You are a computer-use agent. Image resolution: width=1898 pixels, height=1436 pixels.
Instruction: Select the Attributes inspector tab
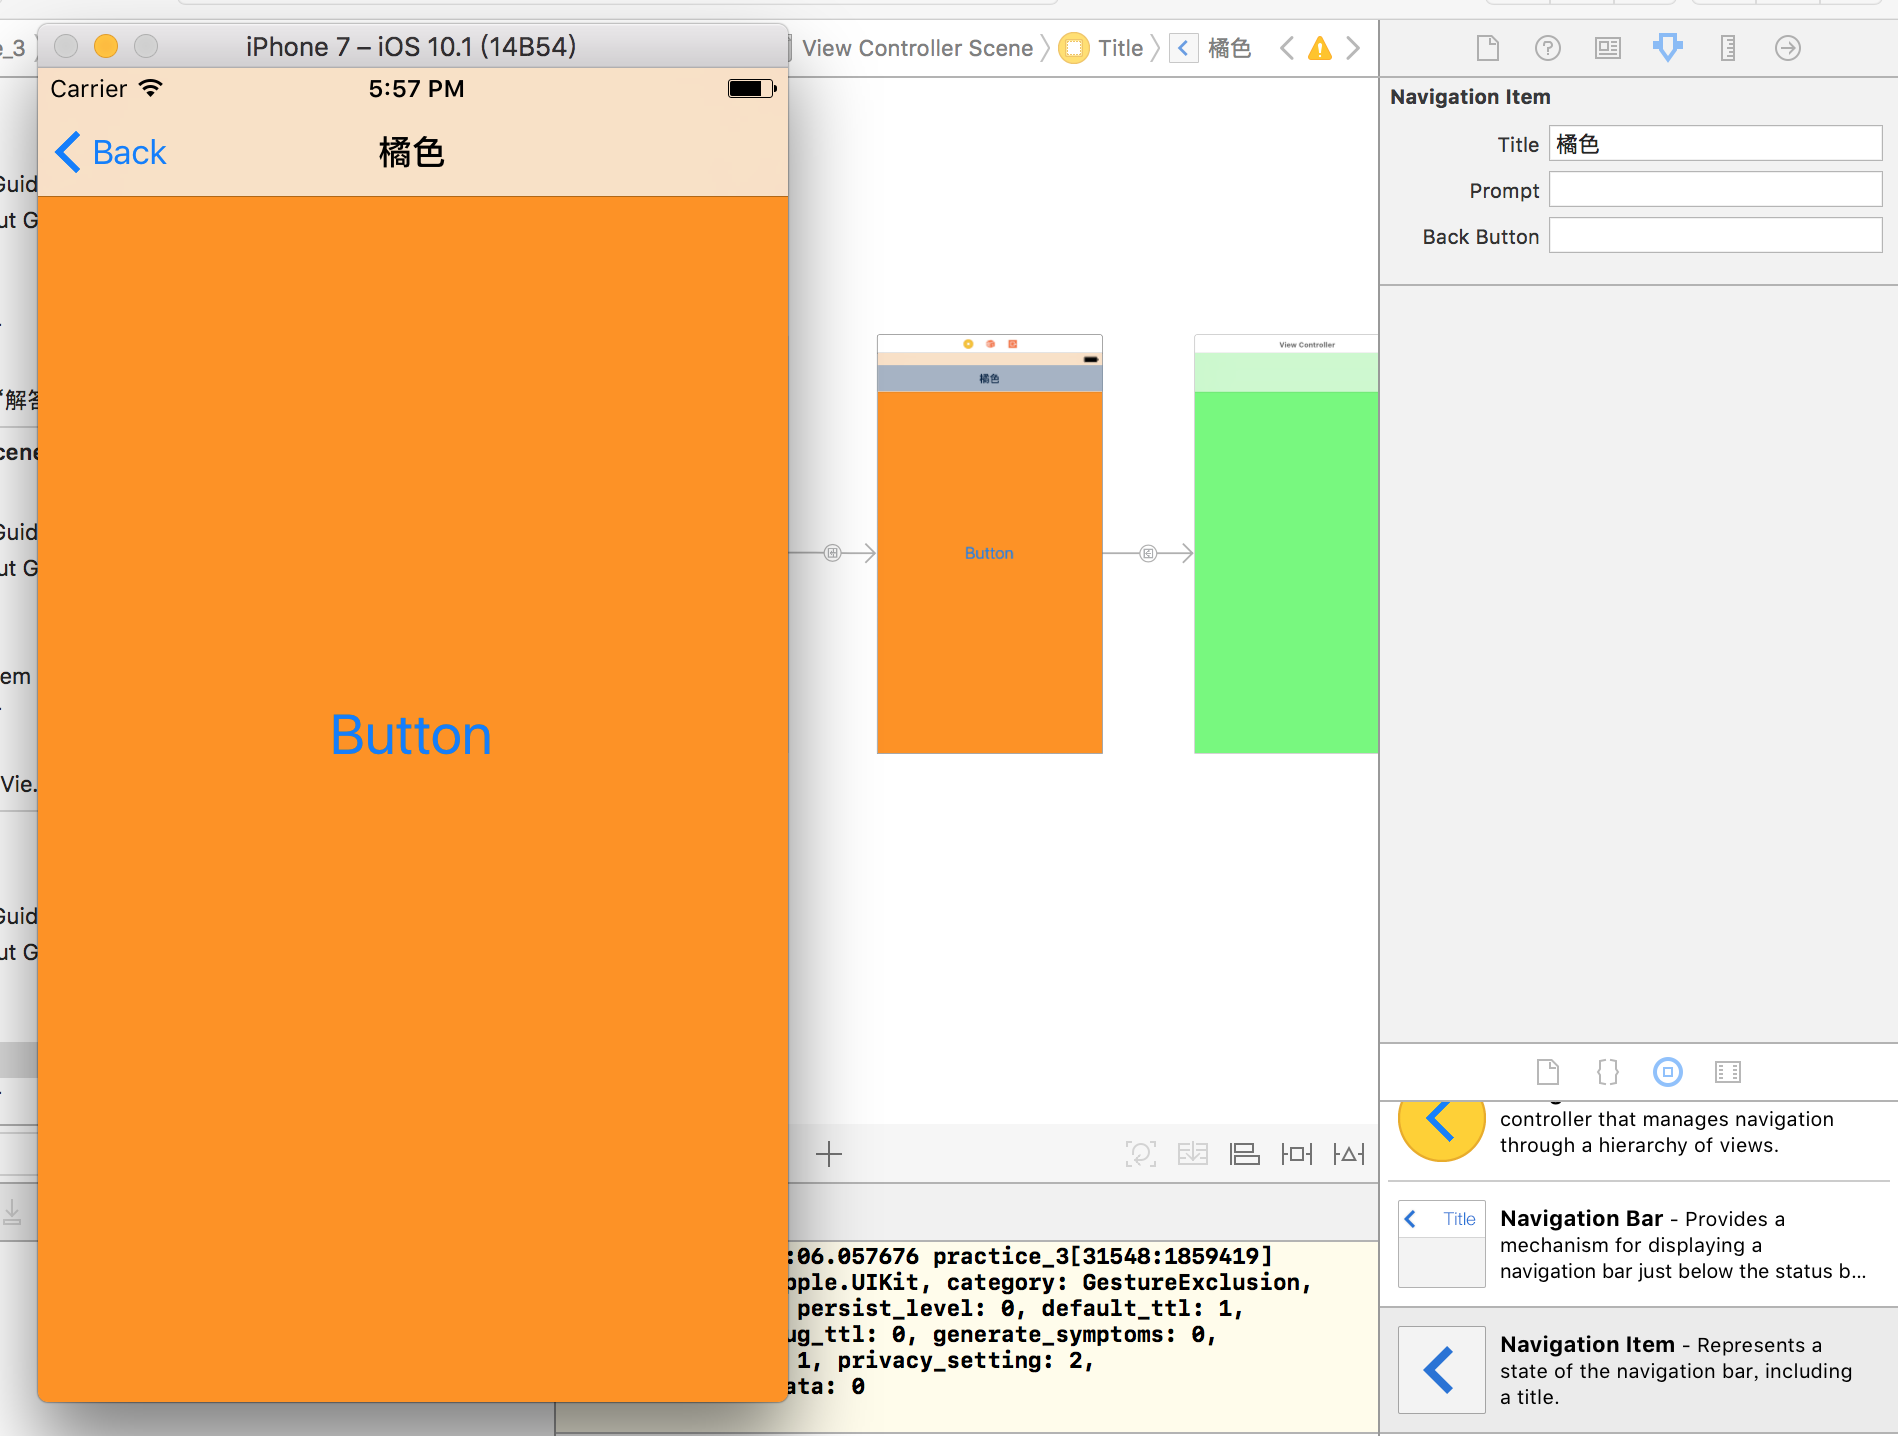(1668, 48)
